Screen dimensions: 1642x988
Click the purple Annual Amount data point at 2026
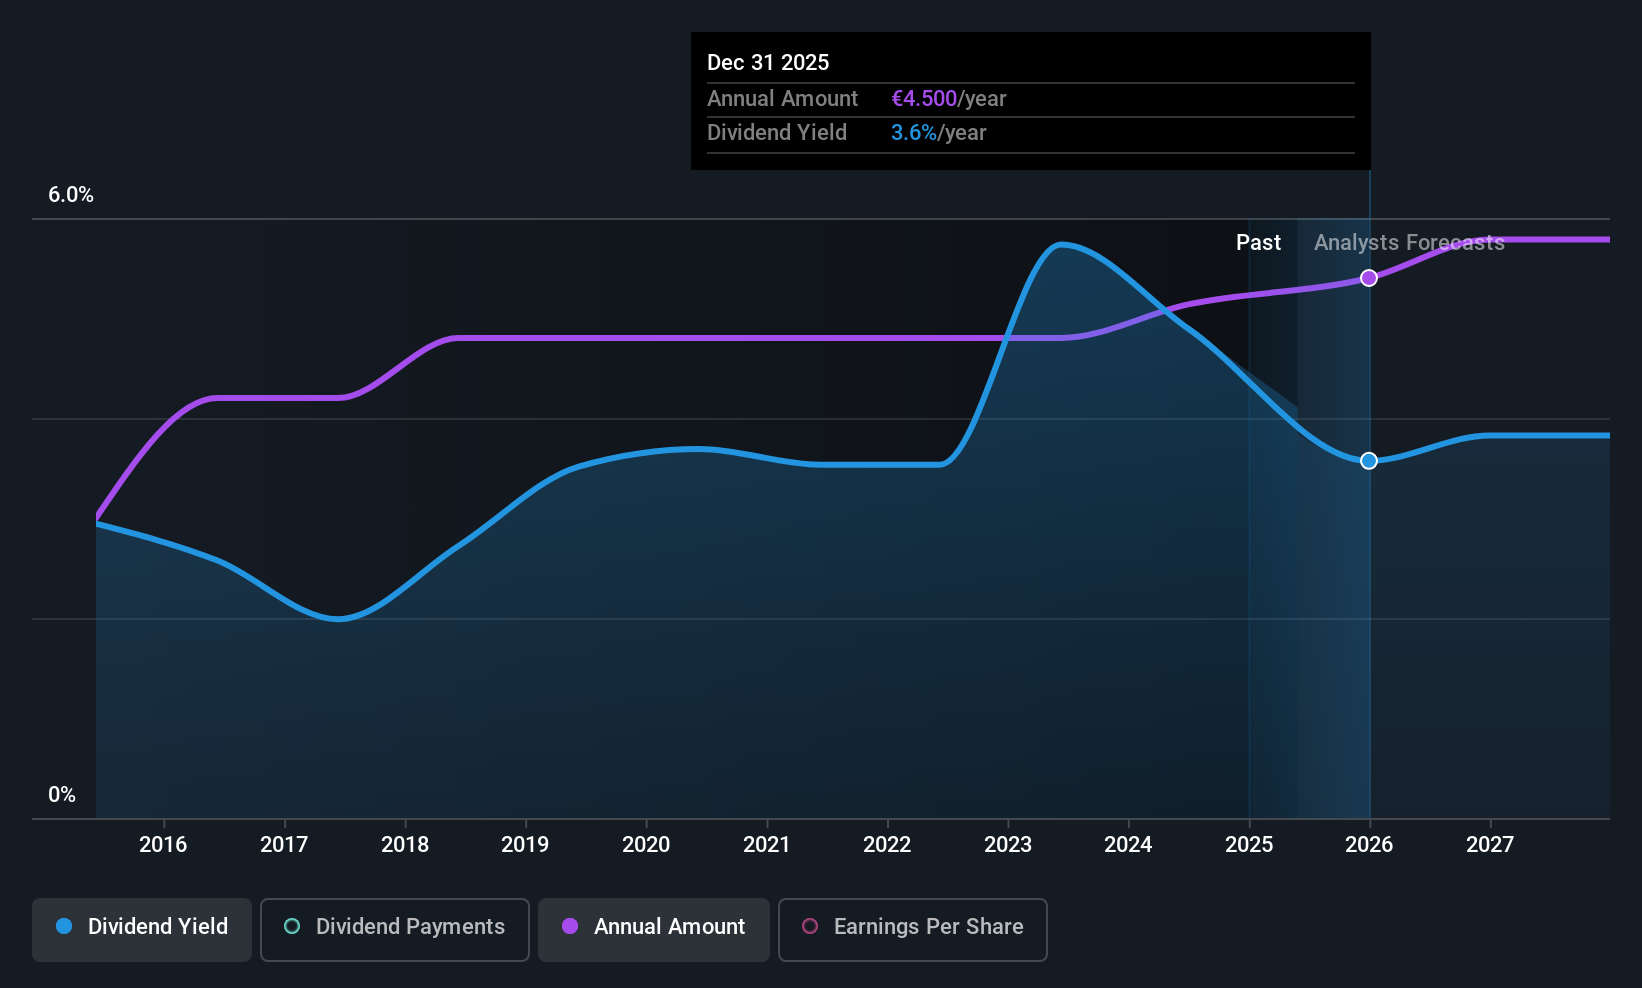point(1369,278)
